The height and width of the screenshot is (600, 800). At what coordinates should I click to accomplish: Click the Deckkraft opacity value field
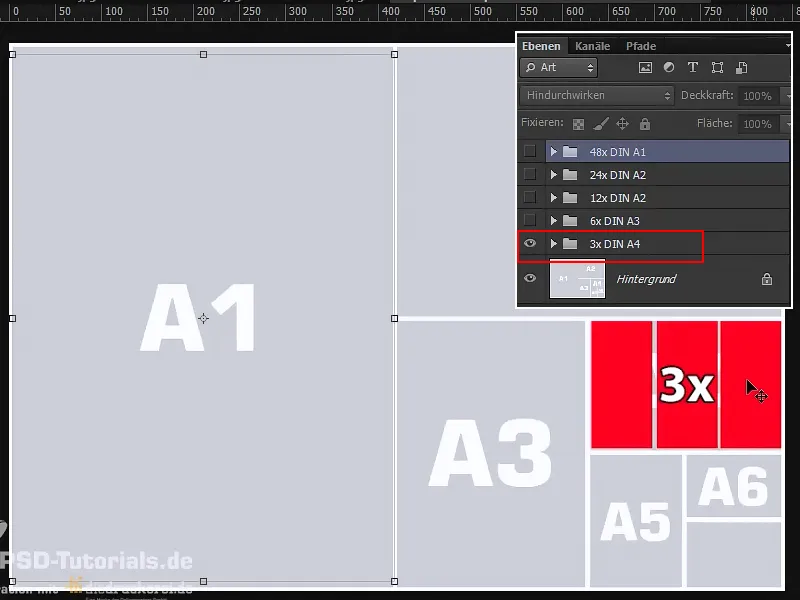coord(758,96)
